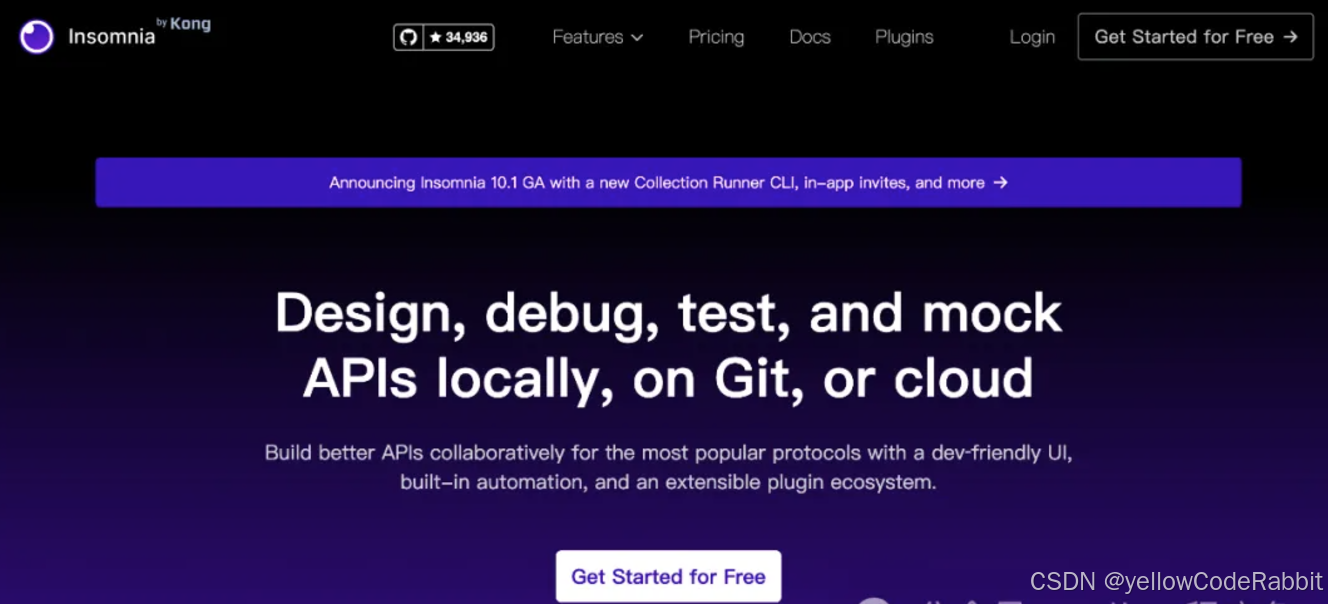The width and height of the screenshot is (1328, 604).
Task: Click the subtitle starting 'Build better APIs collaboratively'
Action: pyautogui.click(x=668, y=467)
